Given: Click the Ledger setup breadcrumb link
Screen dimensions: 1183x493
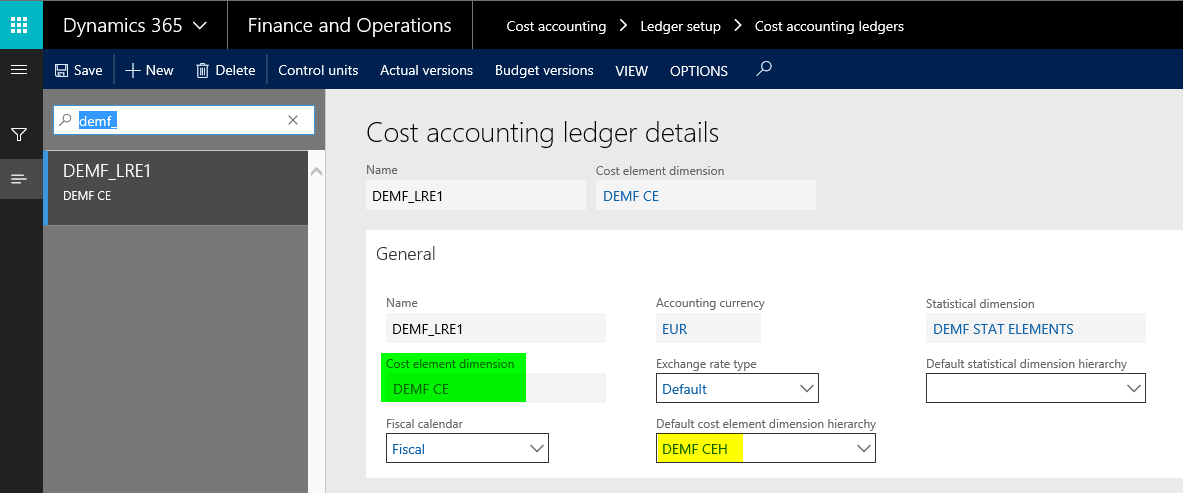Looking at the screenshot, I should [x=680, y=26].
